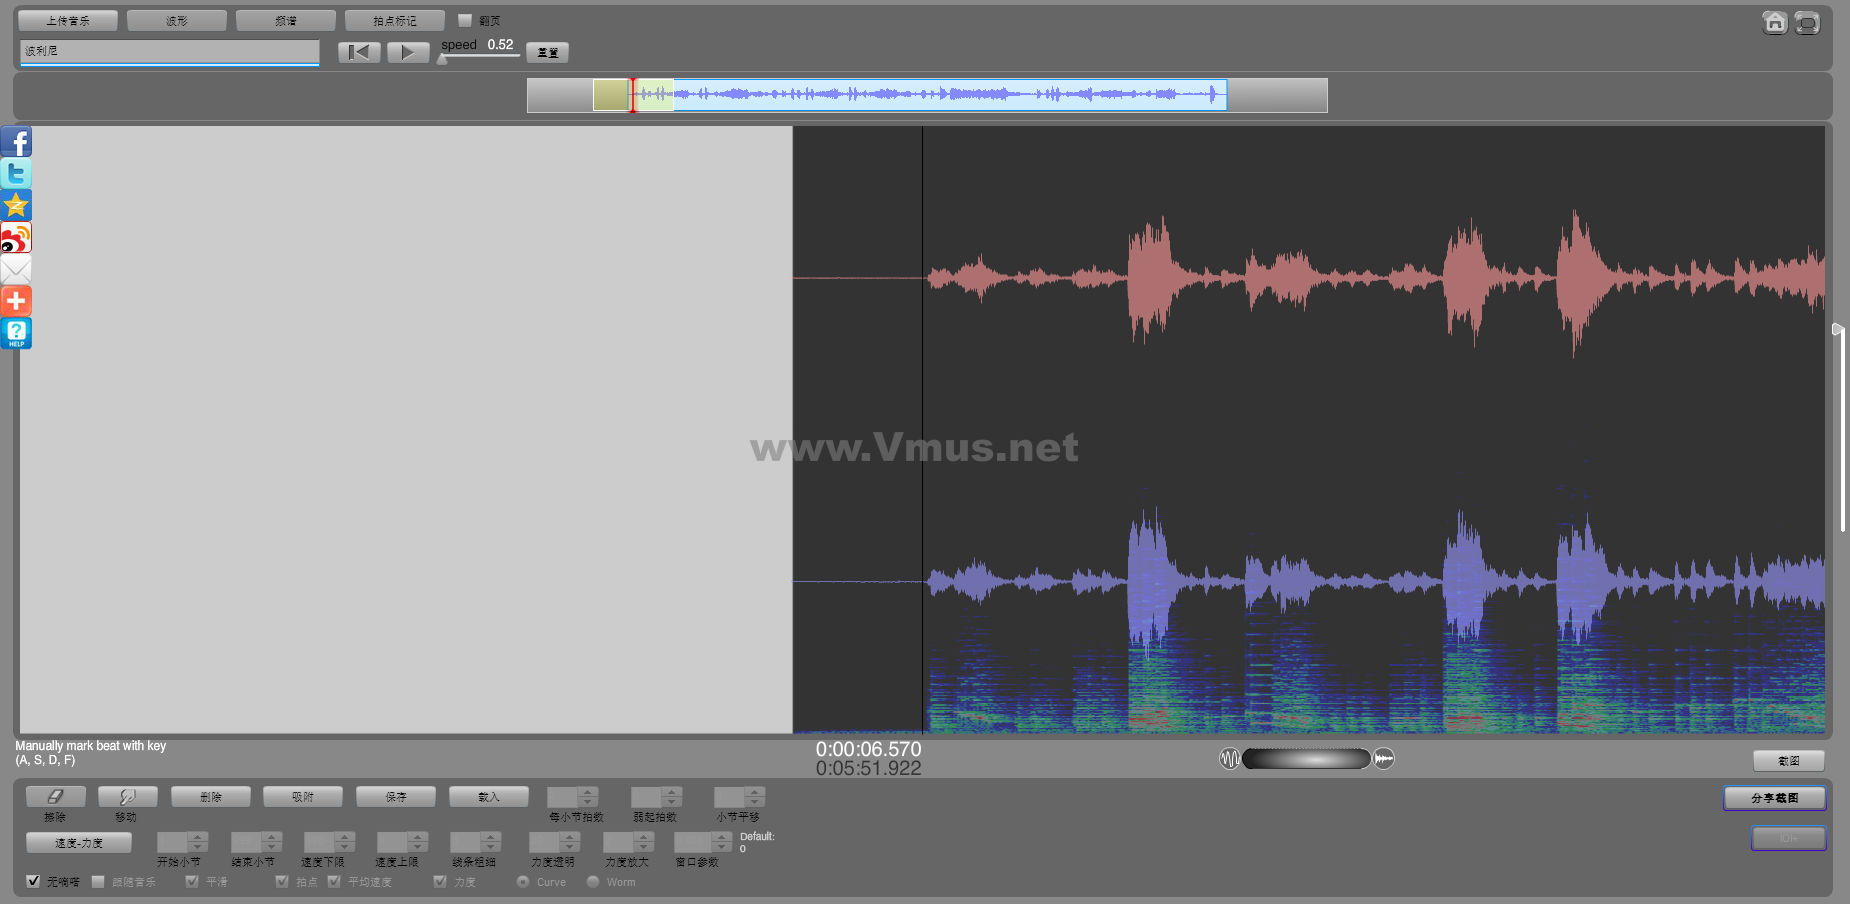Image resolution: width=1850 pixels, height=904 pixels.
Task: Click the red playhead marker in overview
Action: pyautogui.click(x=632, y=95)
